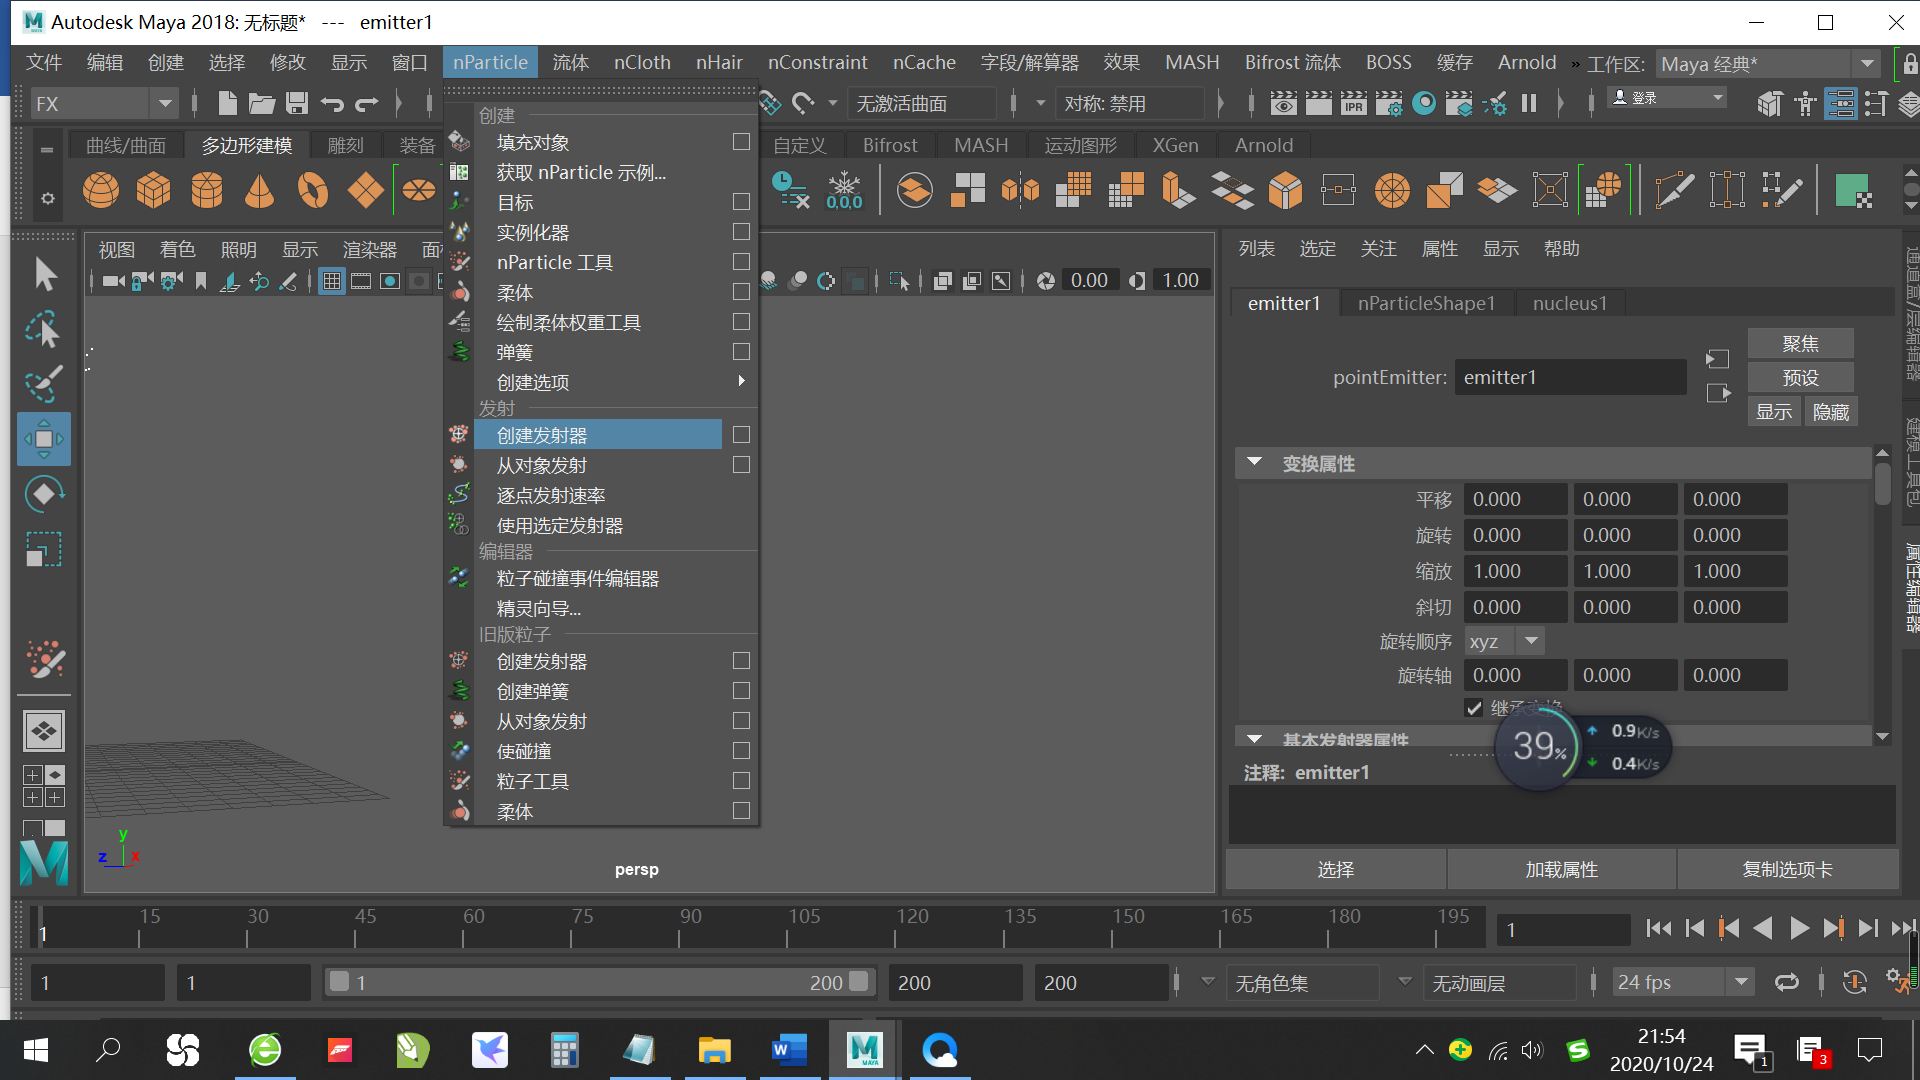Open option box for highlighted 创建发射器

(x=741, y=435)
